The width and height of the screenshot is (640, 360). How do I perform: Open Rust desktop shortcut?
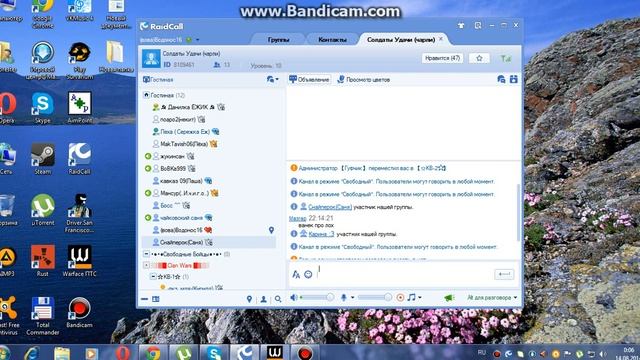pos(42,260)
